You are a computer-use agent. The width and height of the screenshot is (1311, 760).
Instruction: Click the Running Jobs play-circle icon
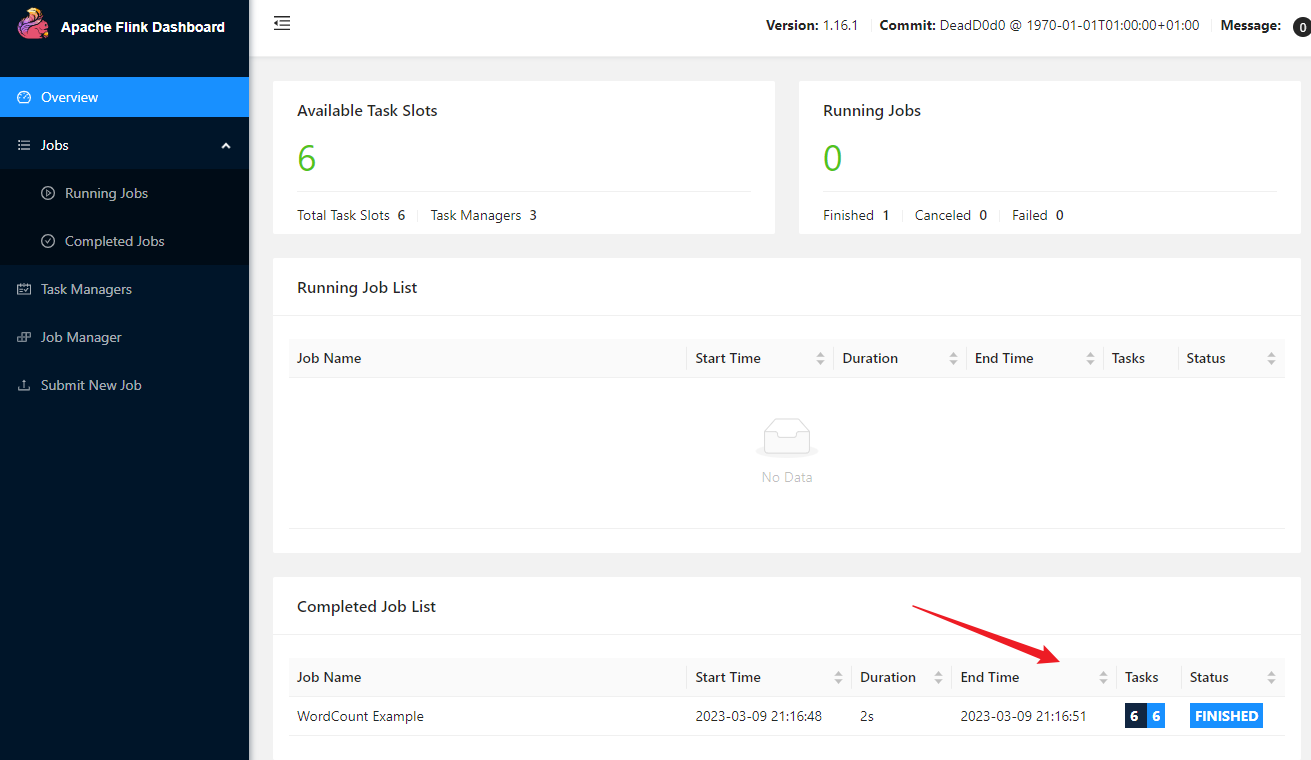(x=48, y=193)
